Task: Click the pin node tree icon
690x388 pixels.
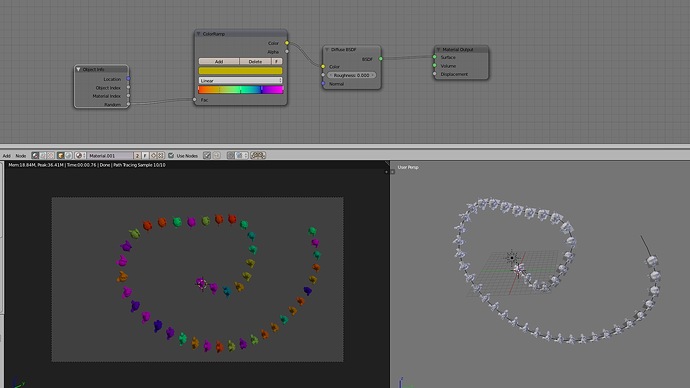Action: pyautogui.click(x=207, y=155)
